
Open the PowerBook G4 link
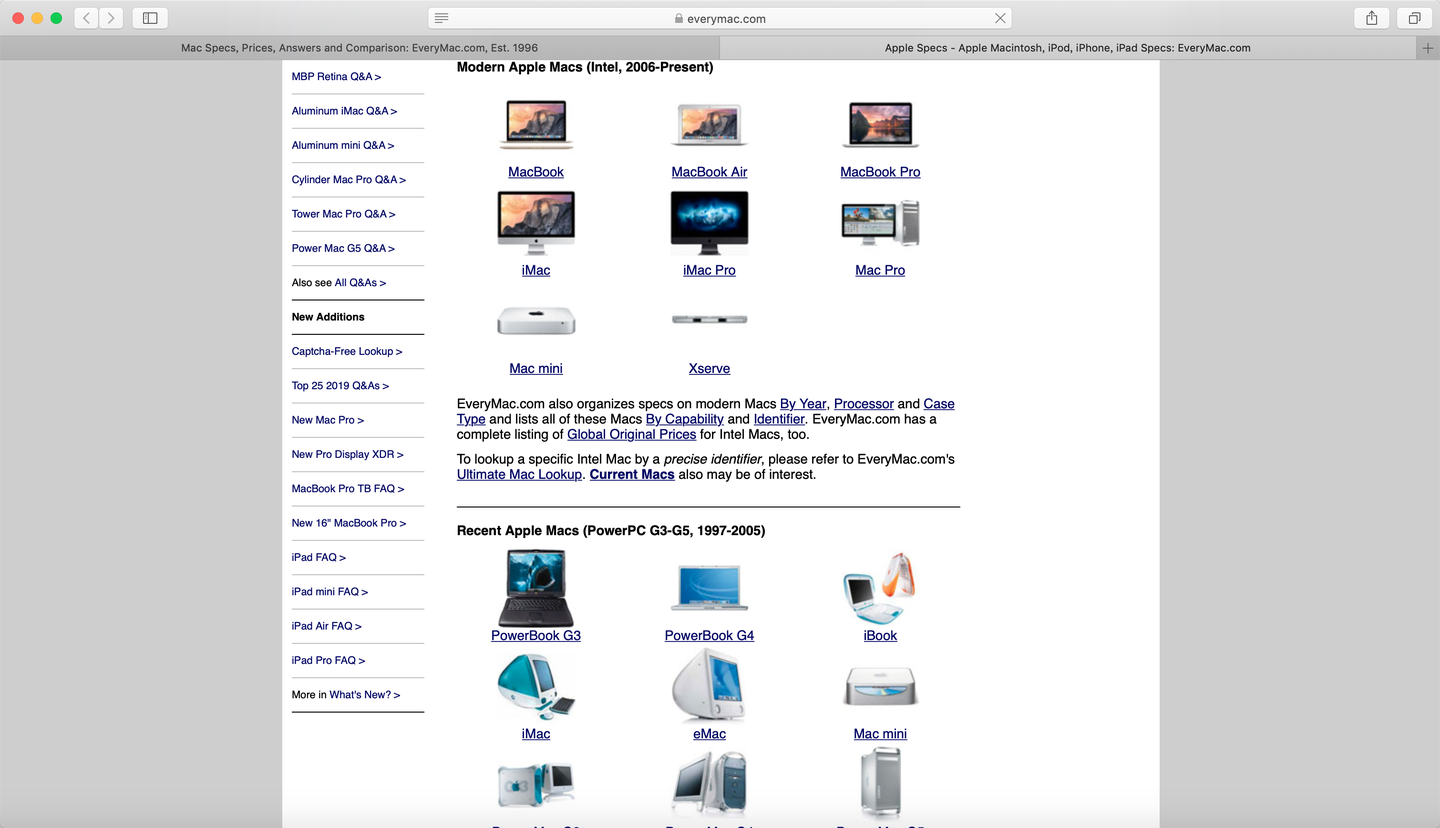pyautogui.click(x=709, y=635)
